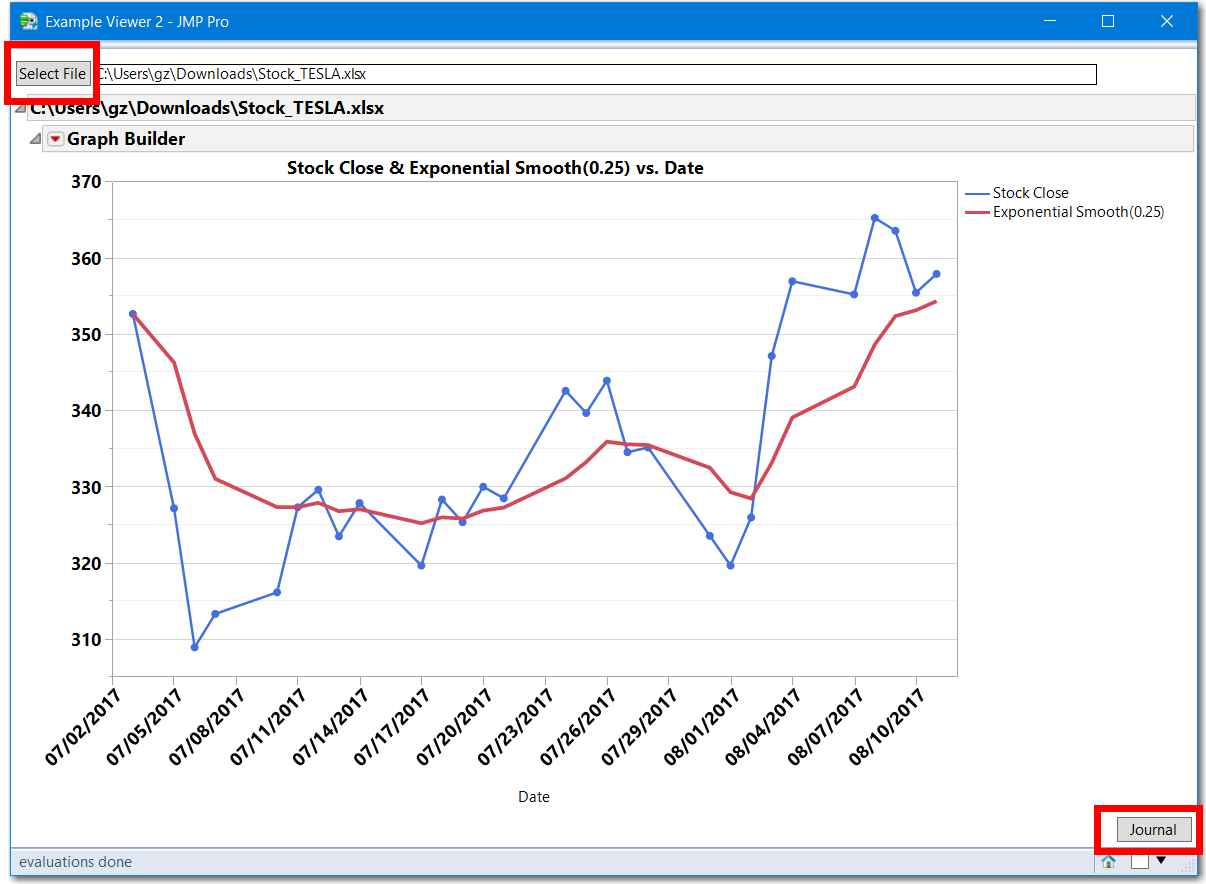
Task: Click the 07/08/2017 x-axis label
Action: point(206,729)
